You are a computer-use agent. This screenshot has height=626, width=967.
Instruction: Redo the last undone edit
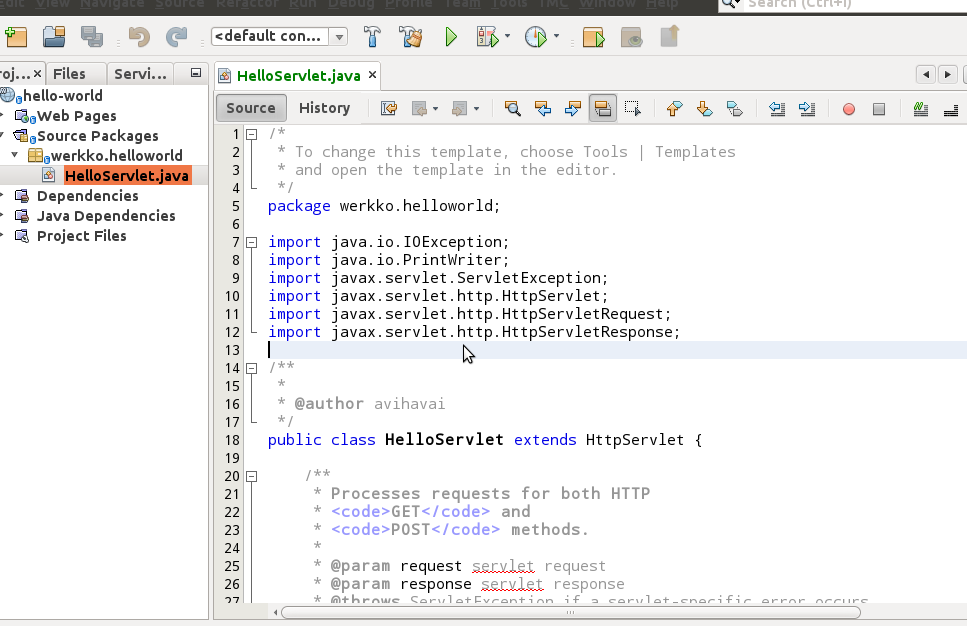[x=176, y=37]
